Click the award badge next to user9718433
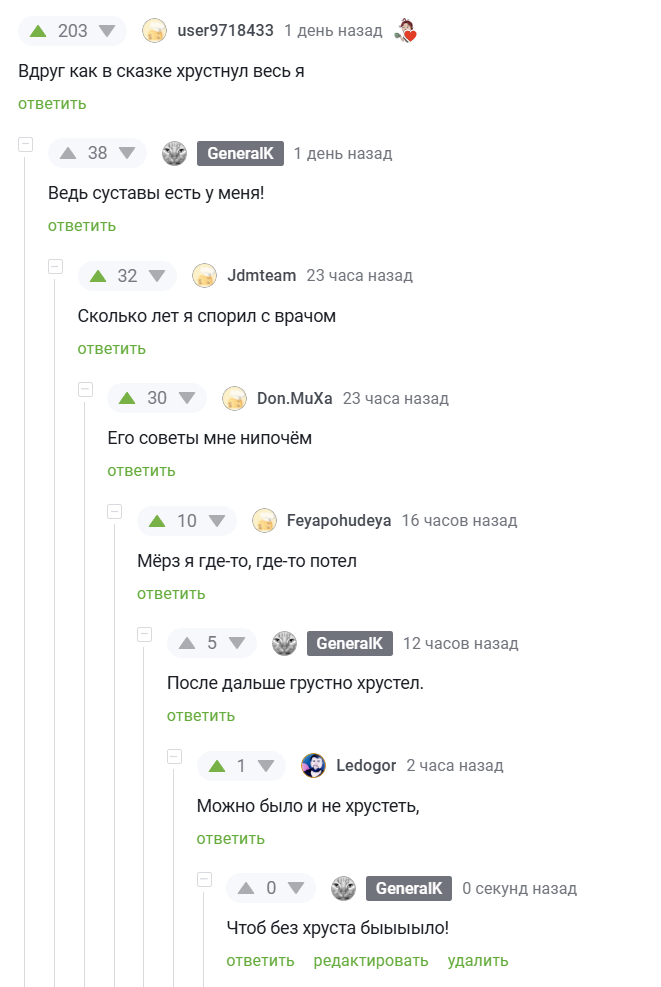This screenshot has width=661, height=987. point(407,29)
